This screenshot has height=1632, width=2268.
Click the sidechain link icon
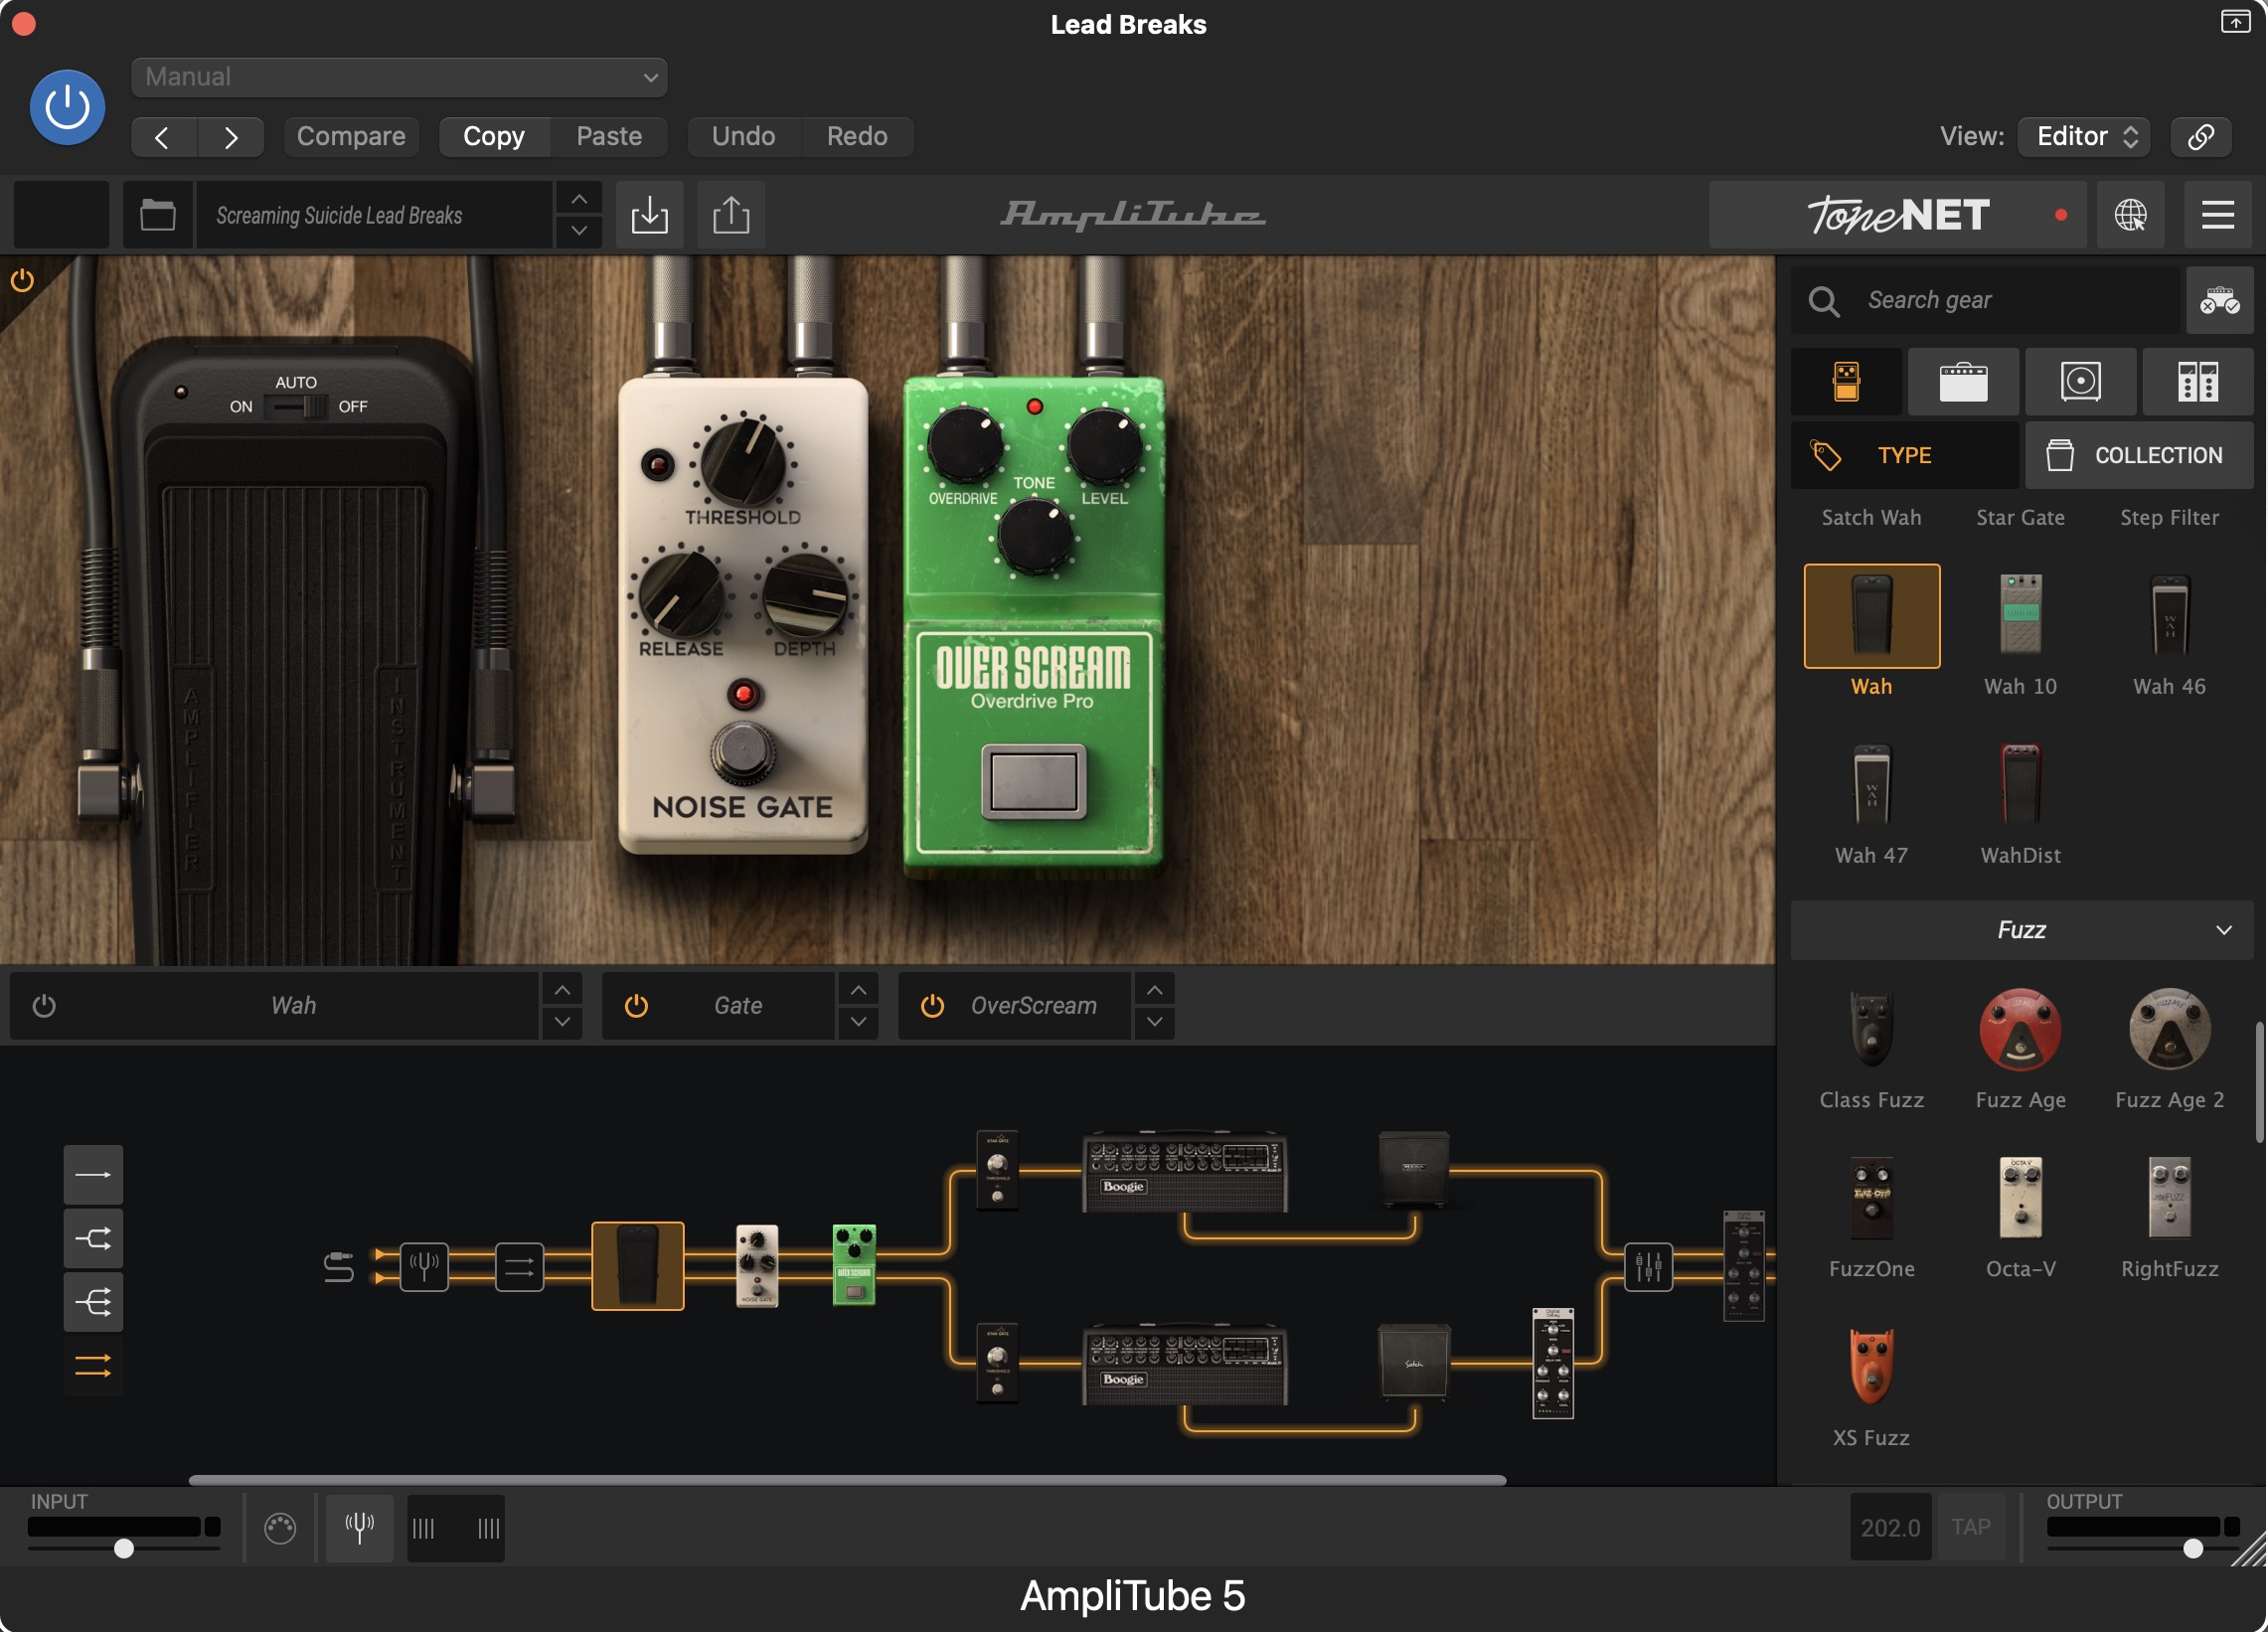(2201, 136)
